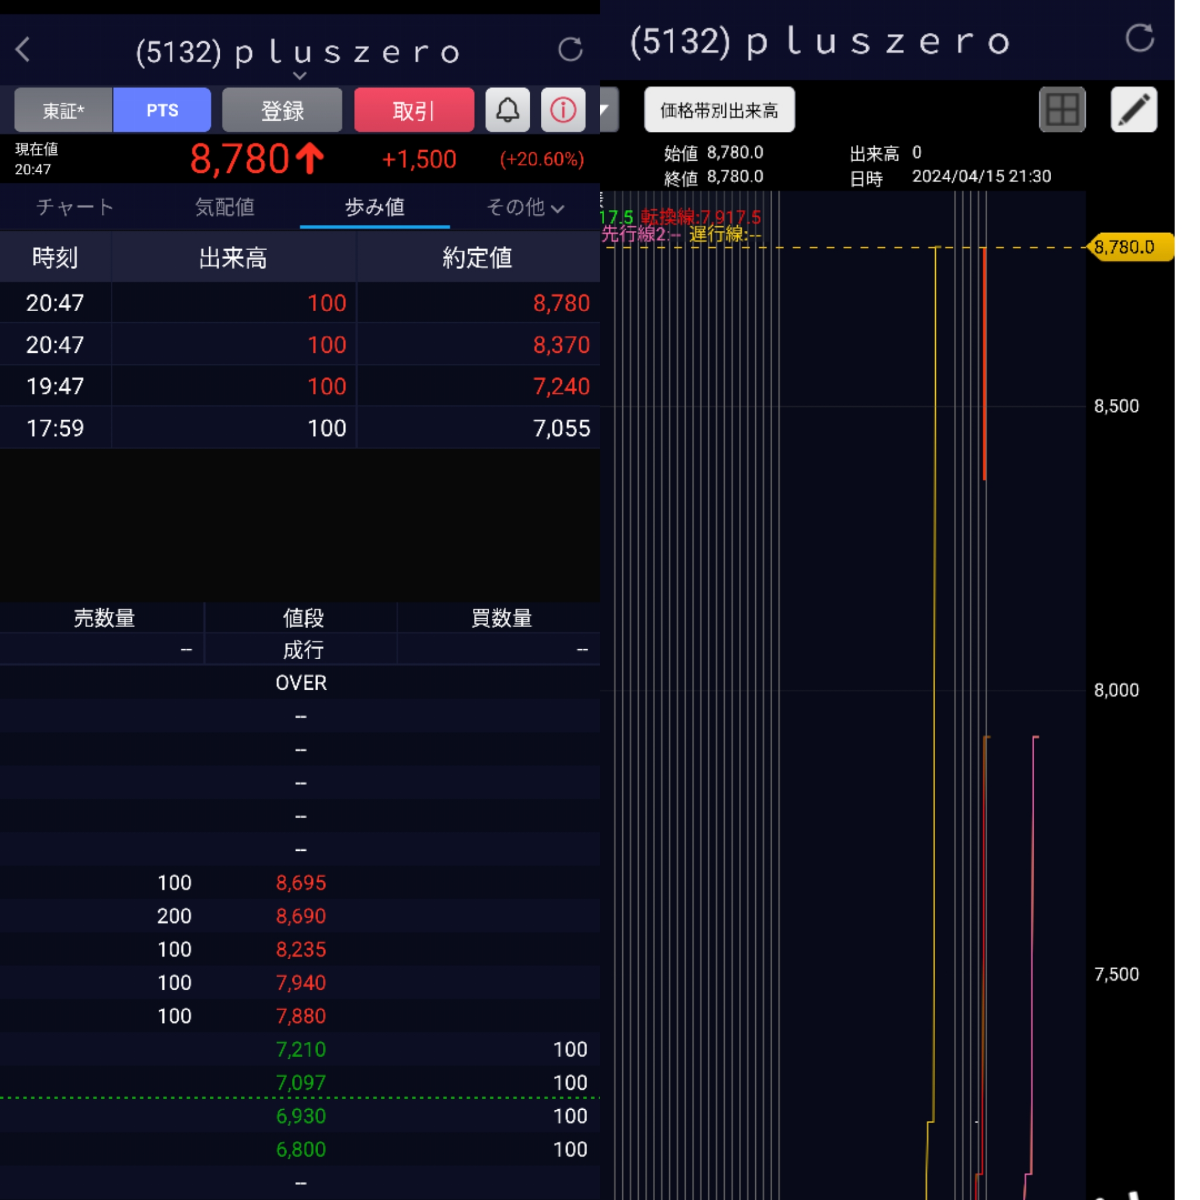Image resolution: width=1200 pixels, height=1200 pixels.
Task: Open the stock info icon
Action: (x=563, y=110)
